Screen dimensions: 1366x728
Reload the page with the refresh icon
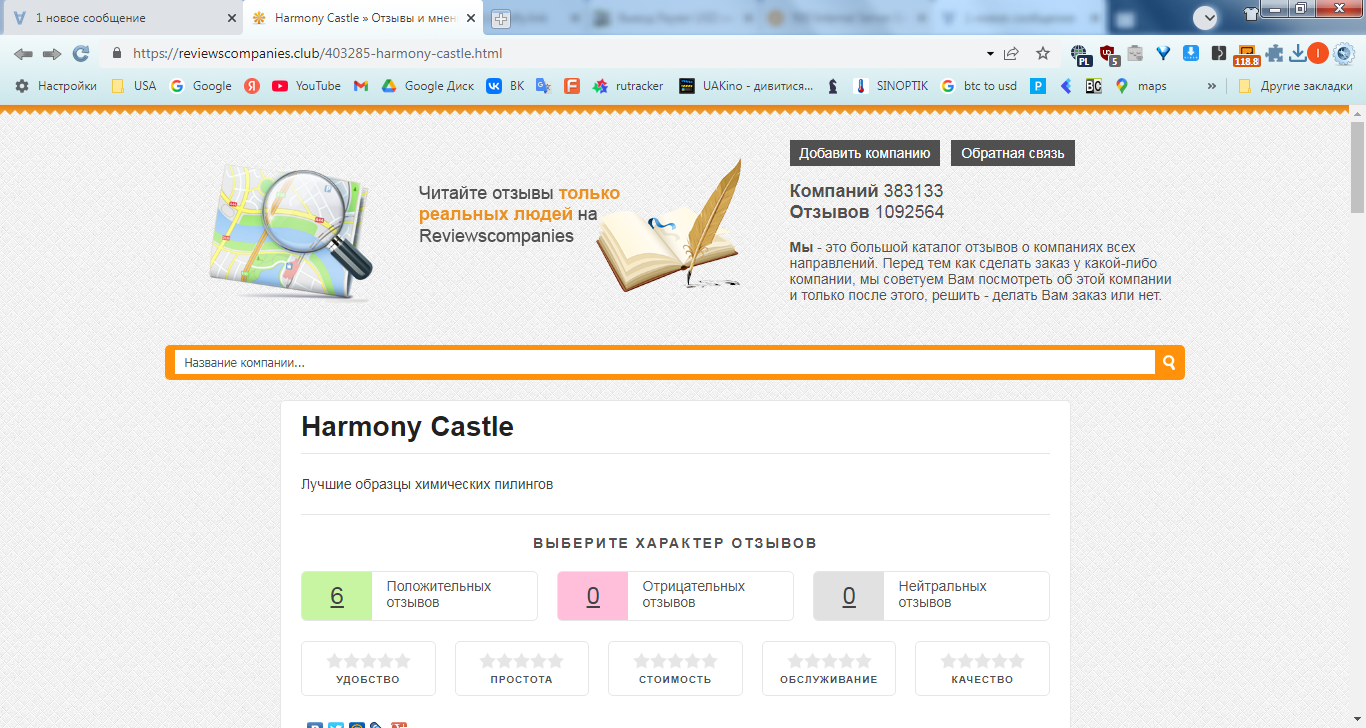click(x=81, y=53)
